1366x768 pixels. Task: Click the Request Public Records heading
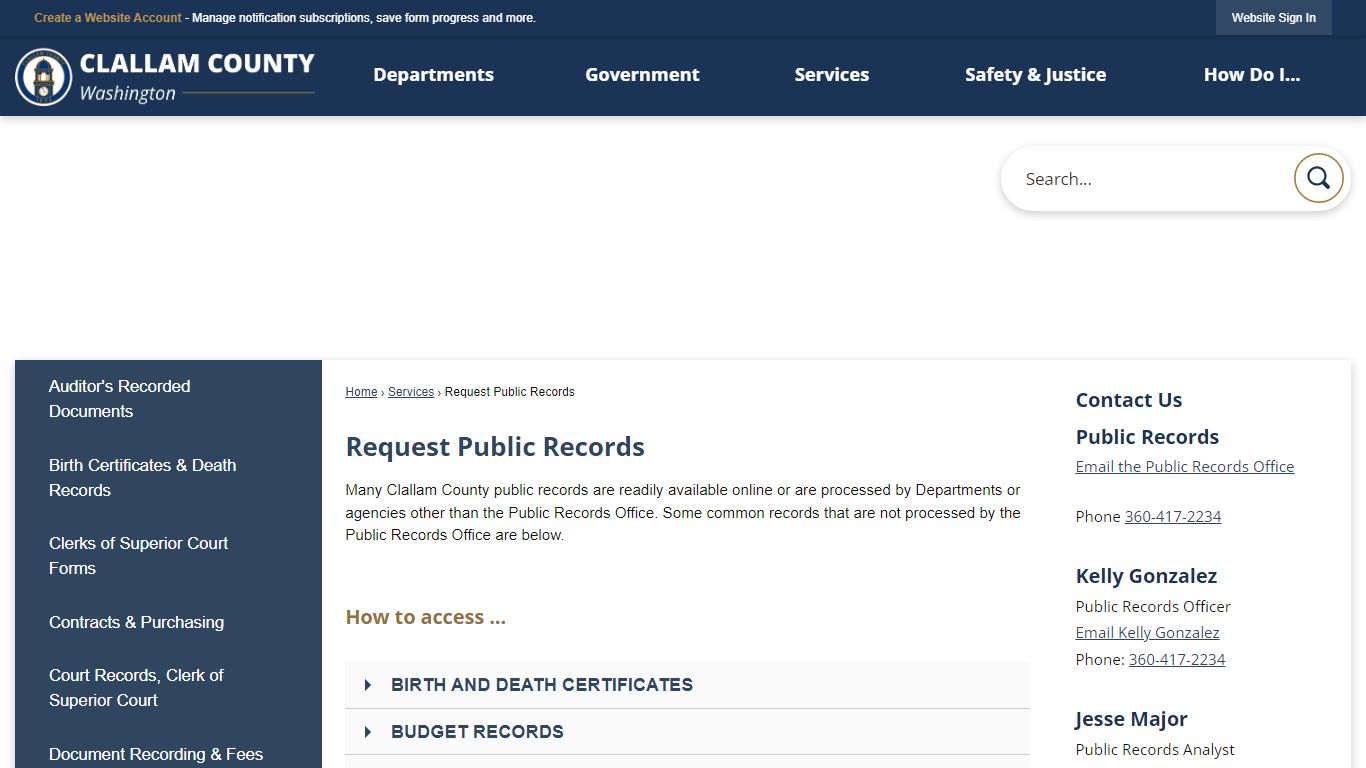tap(495, 446)
